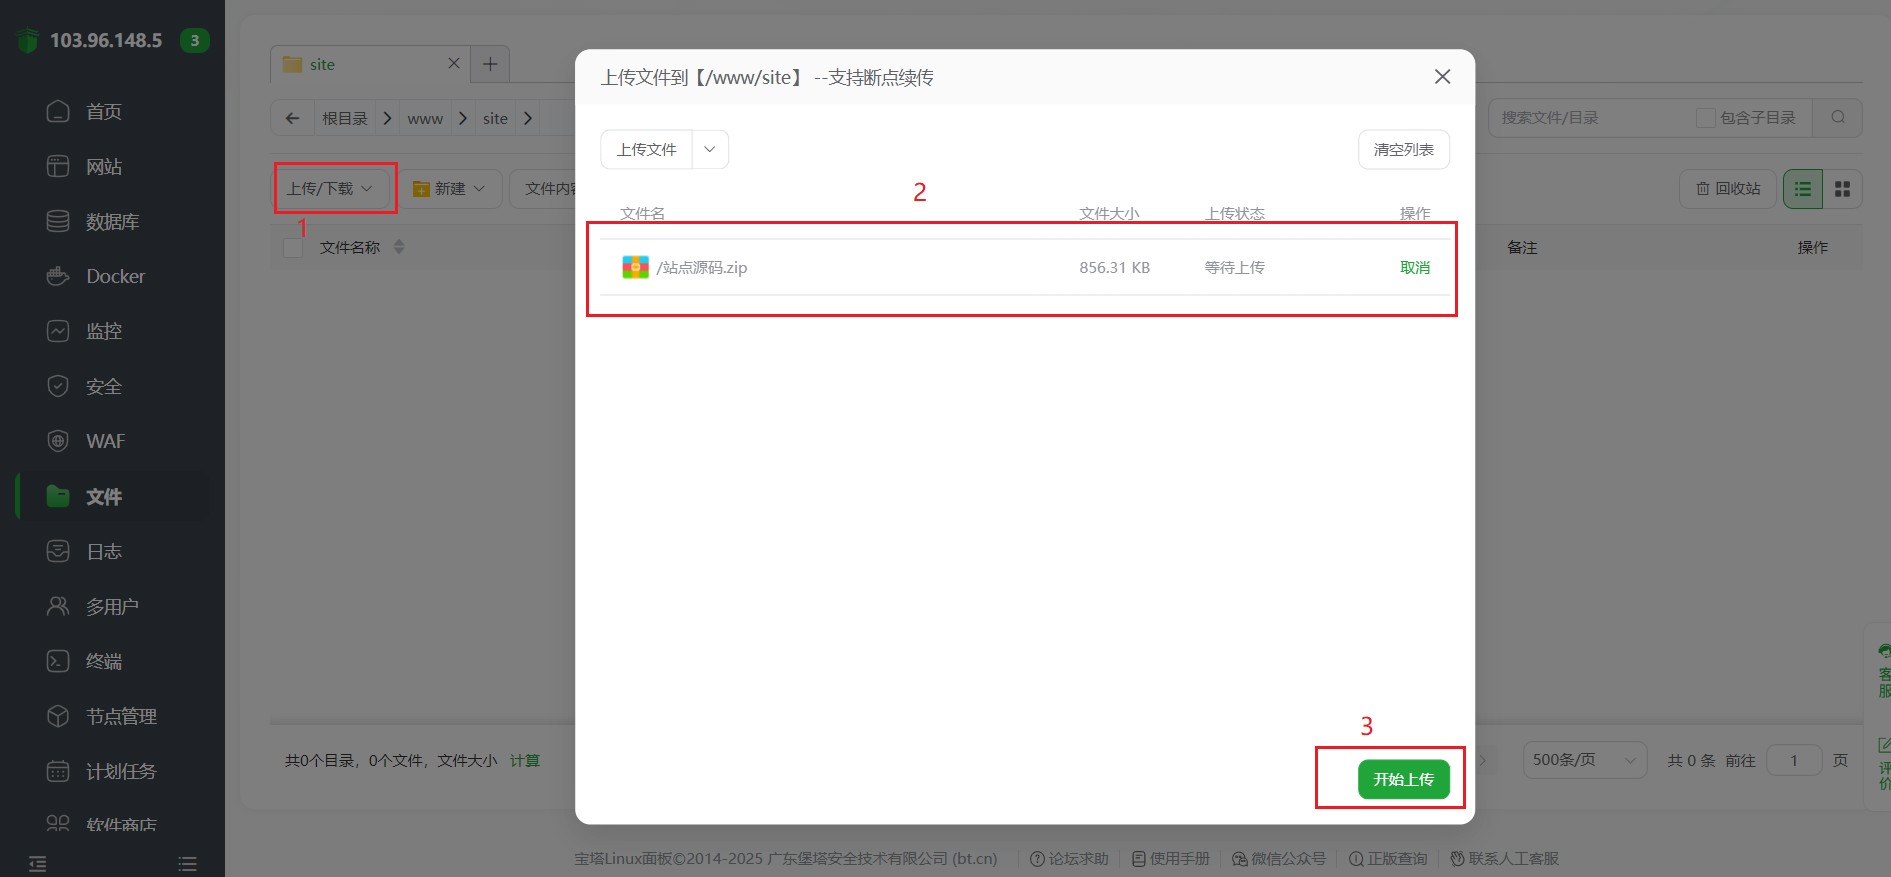1891x877 pixels.
Task: Open the Database section icon
Action: tap(58, 221)
